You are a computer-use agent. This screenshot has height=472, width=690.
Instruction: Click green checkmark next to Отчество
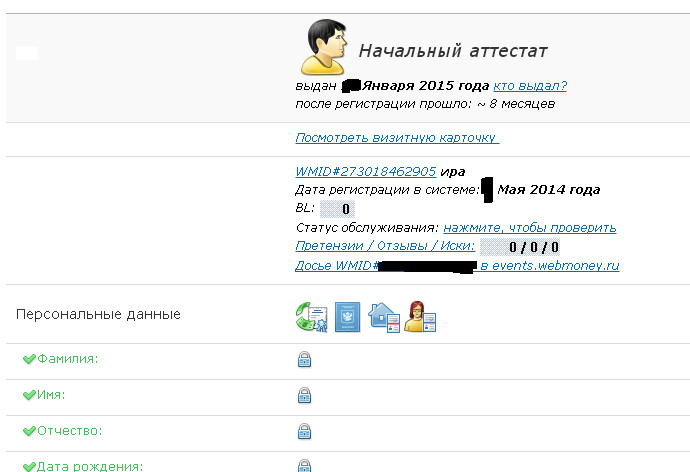click(x=29, y=431)
